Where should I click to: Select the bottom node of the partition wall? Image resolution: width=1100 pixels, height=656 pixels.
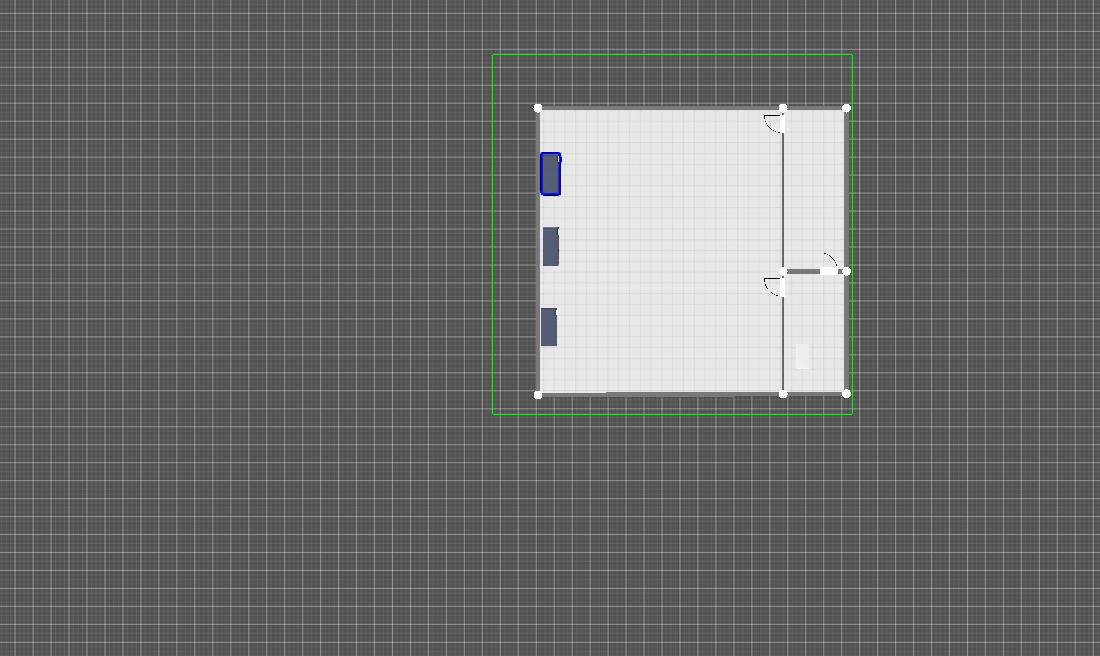tap(783, 394)
